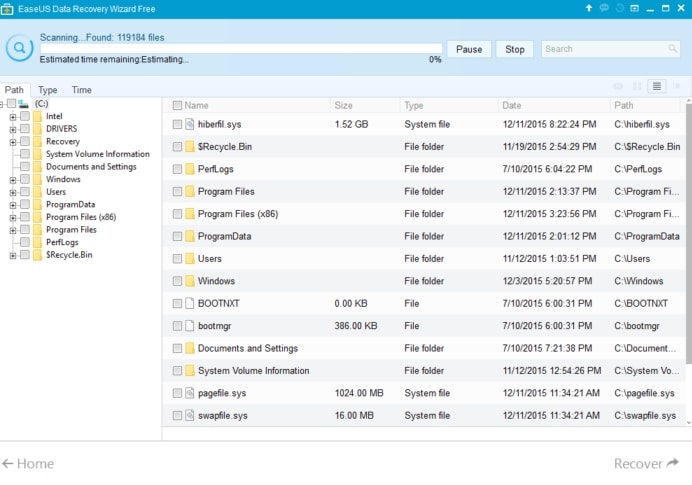Switch to thumbnail grid view icon
The image size is (692, 485).
click(637, 86)
